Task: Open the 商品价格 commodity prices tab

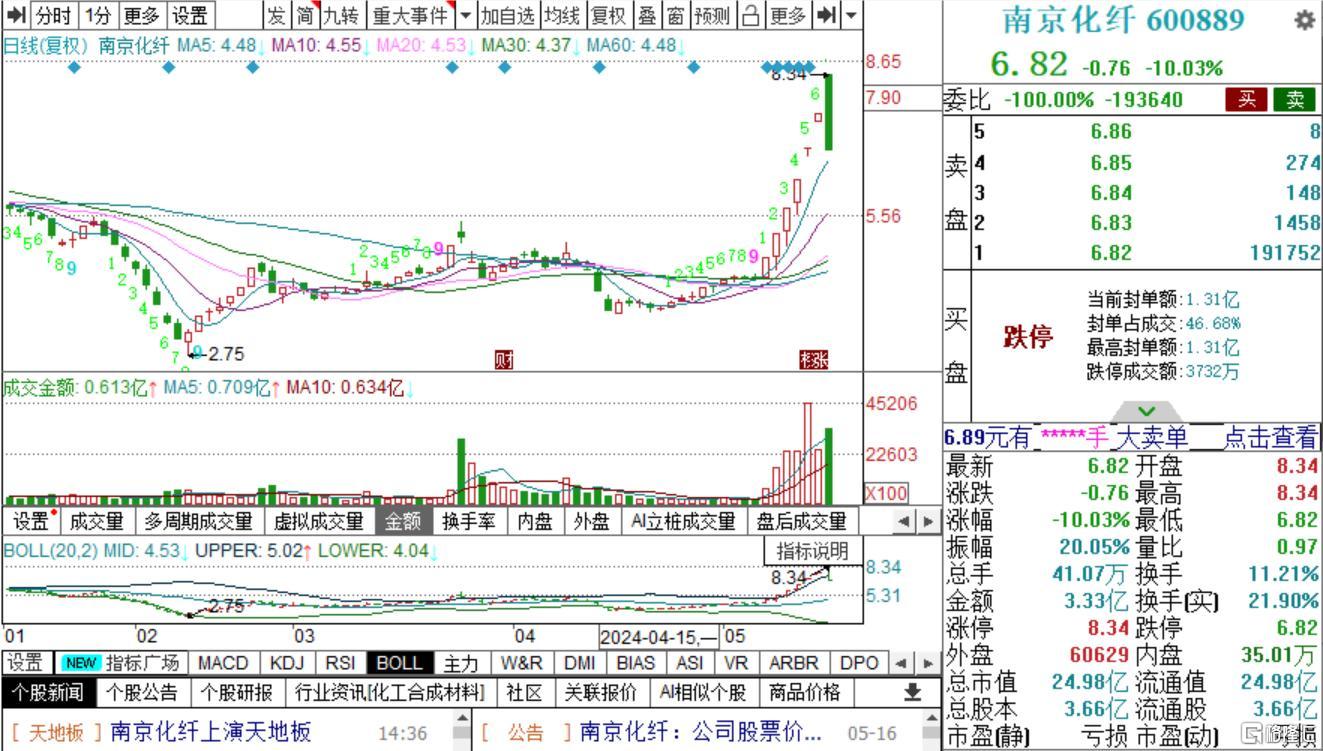Action: coord(805,692)
